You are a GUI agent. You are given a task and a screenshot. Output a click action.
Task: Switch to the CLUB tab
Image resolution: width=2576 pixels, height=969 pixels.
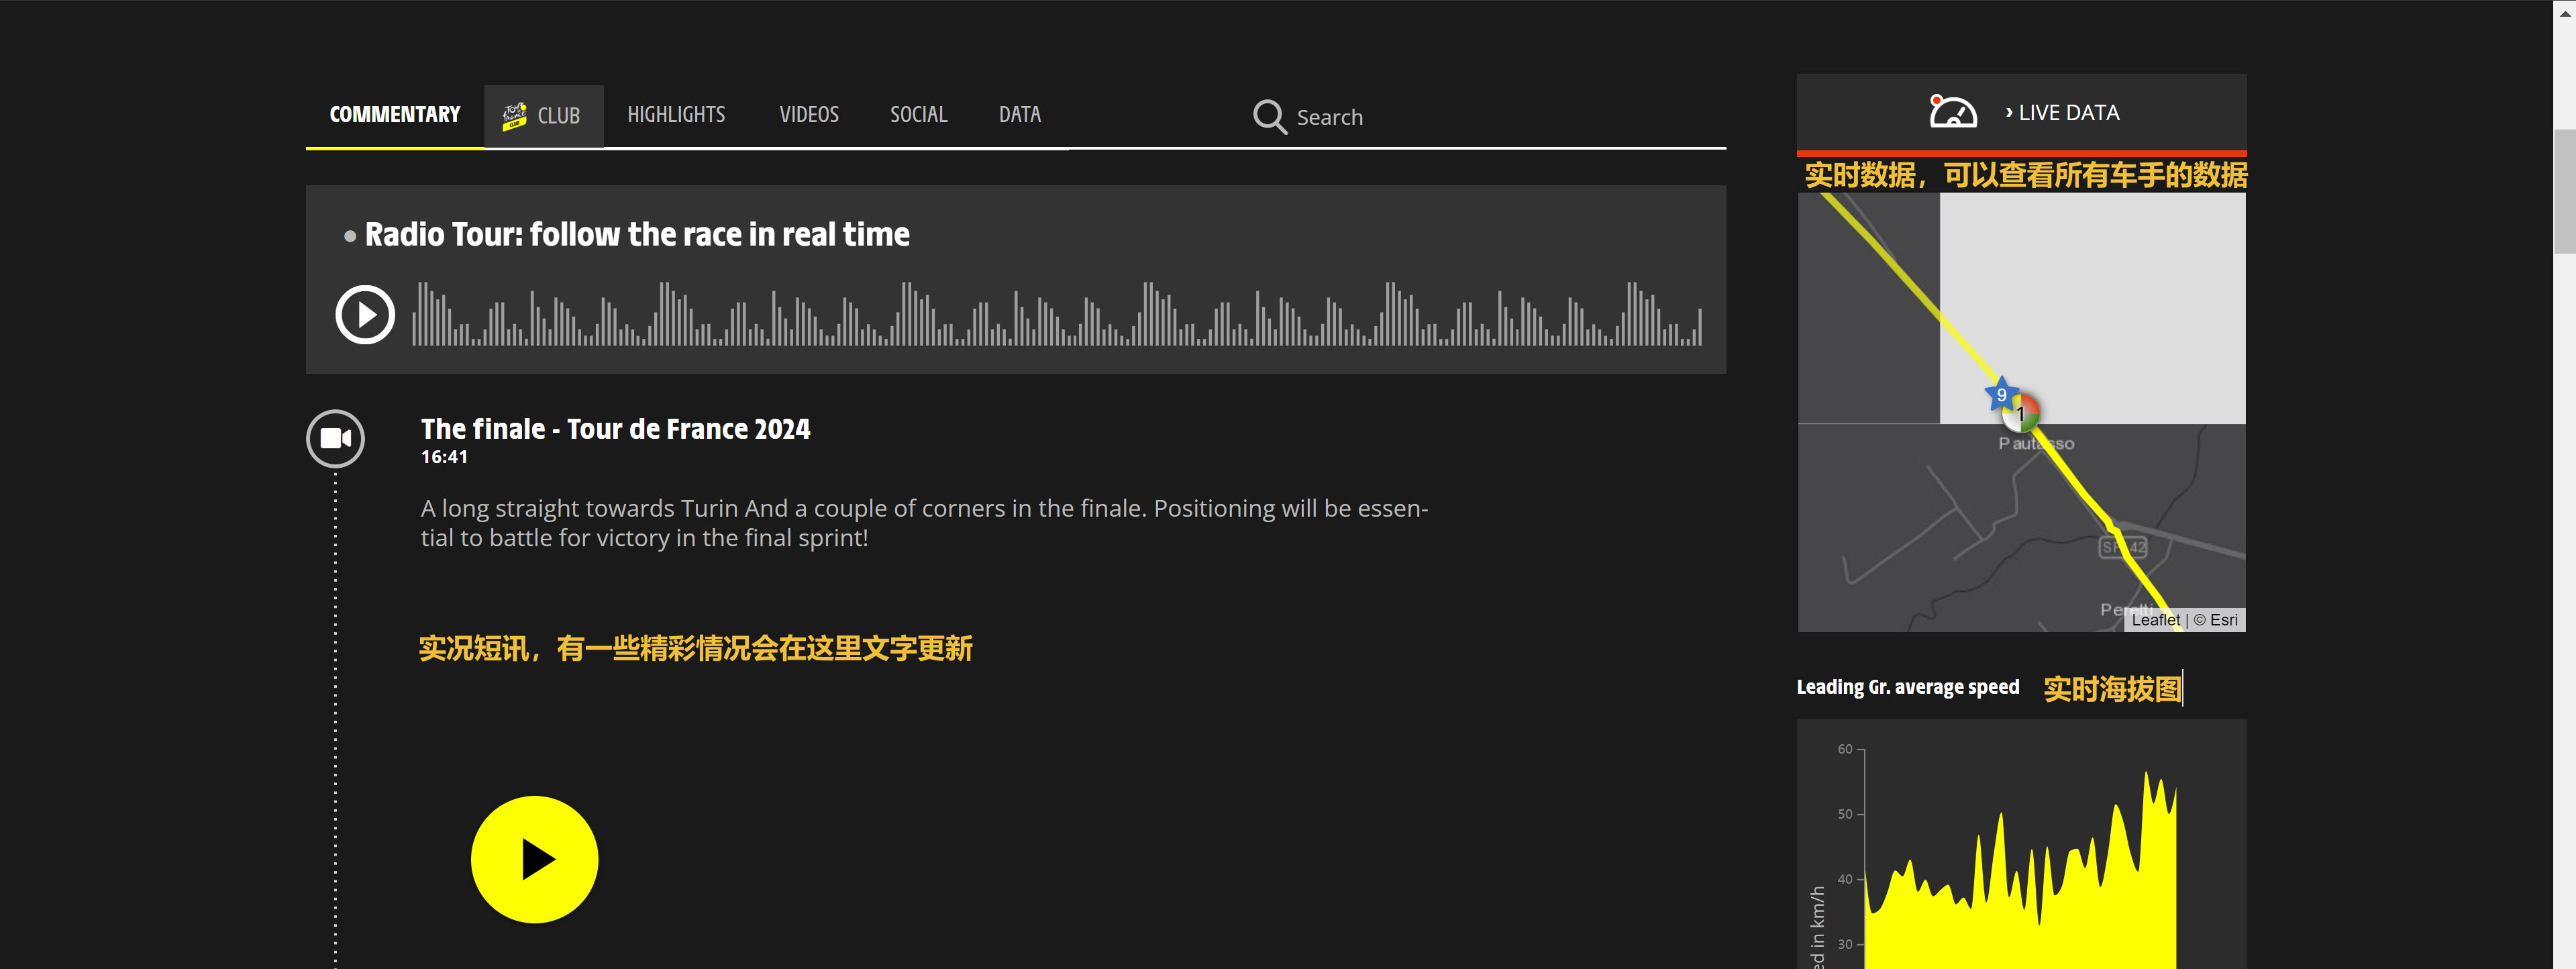tap(543, 115)
